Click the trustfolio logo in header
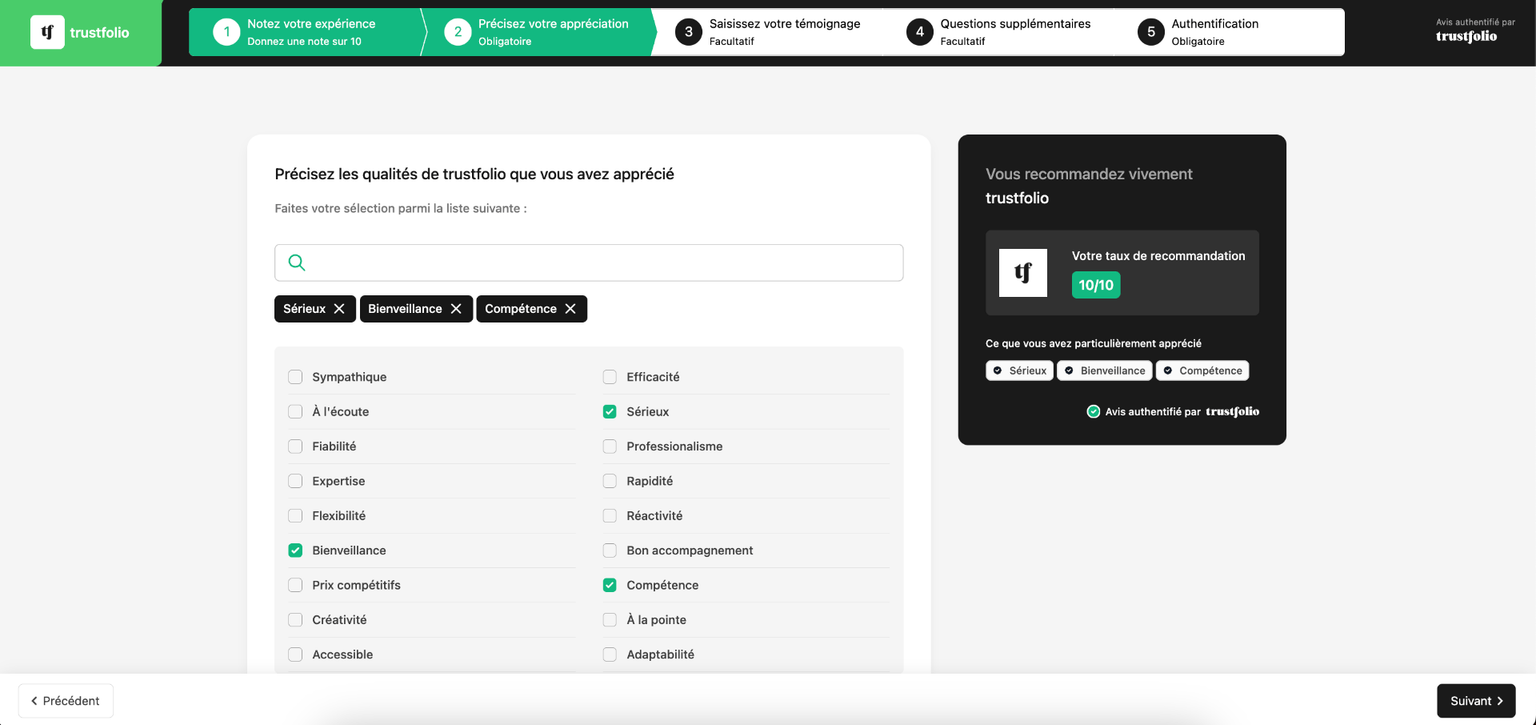 [x=80, y=33]
